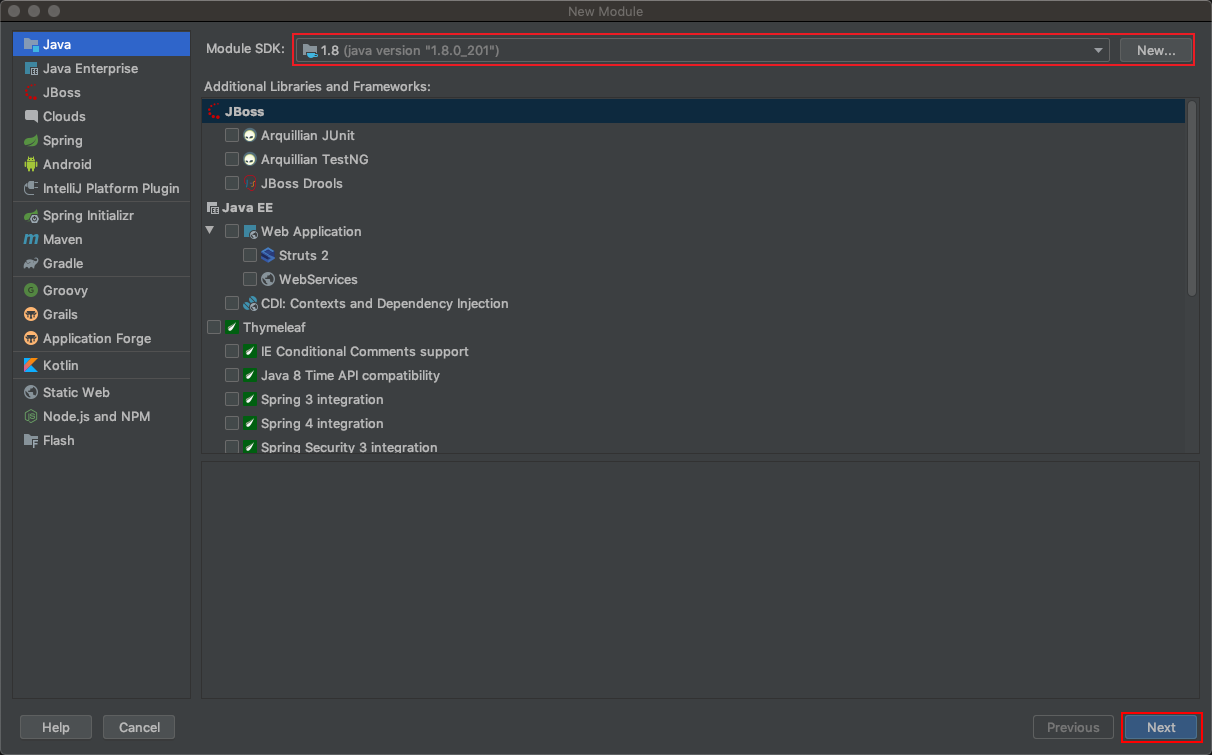Click the CDI framework icon

pos(250,303)
